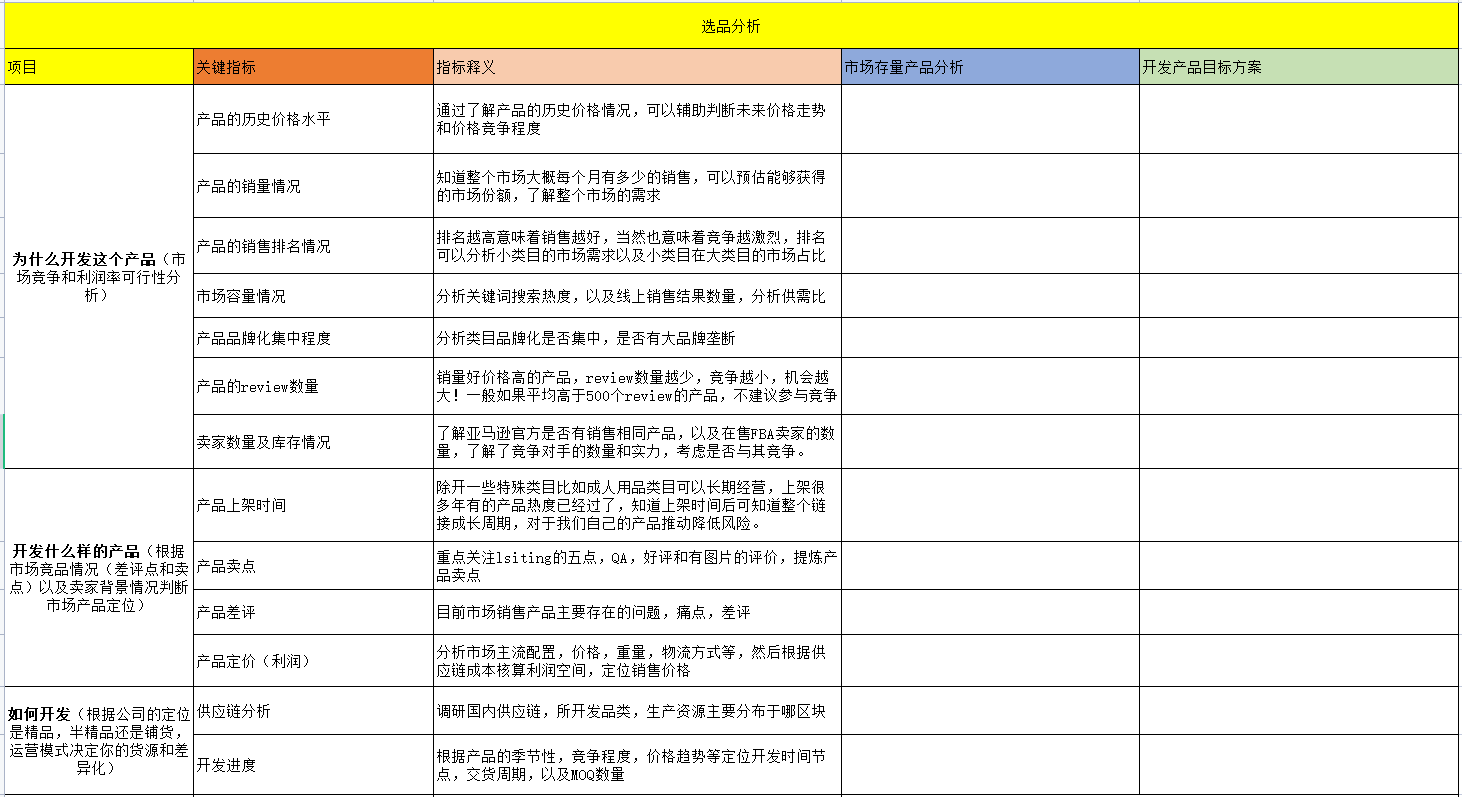
Task: Click the description 分析类目品牌化是否集中
Action: tap(637, 338)
